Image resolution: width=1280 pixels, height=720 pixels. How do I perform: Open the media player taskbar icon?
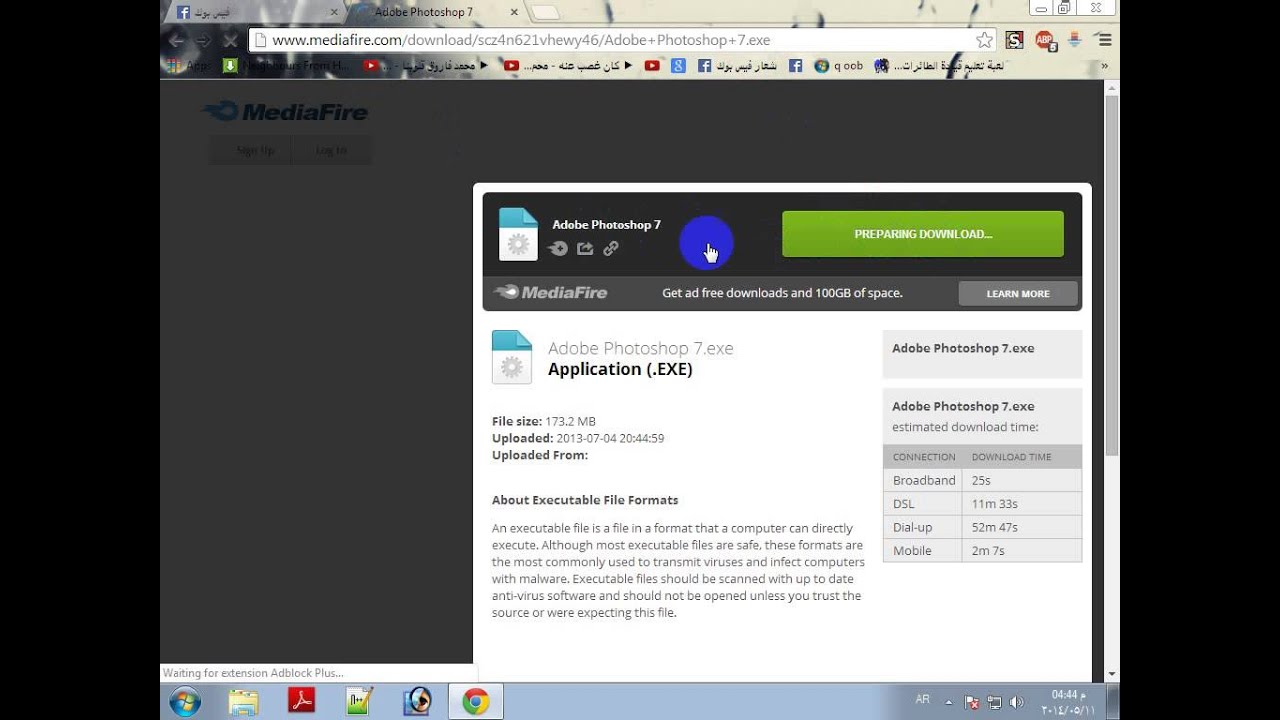coord(417,702)
